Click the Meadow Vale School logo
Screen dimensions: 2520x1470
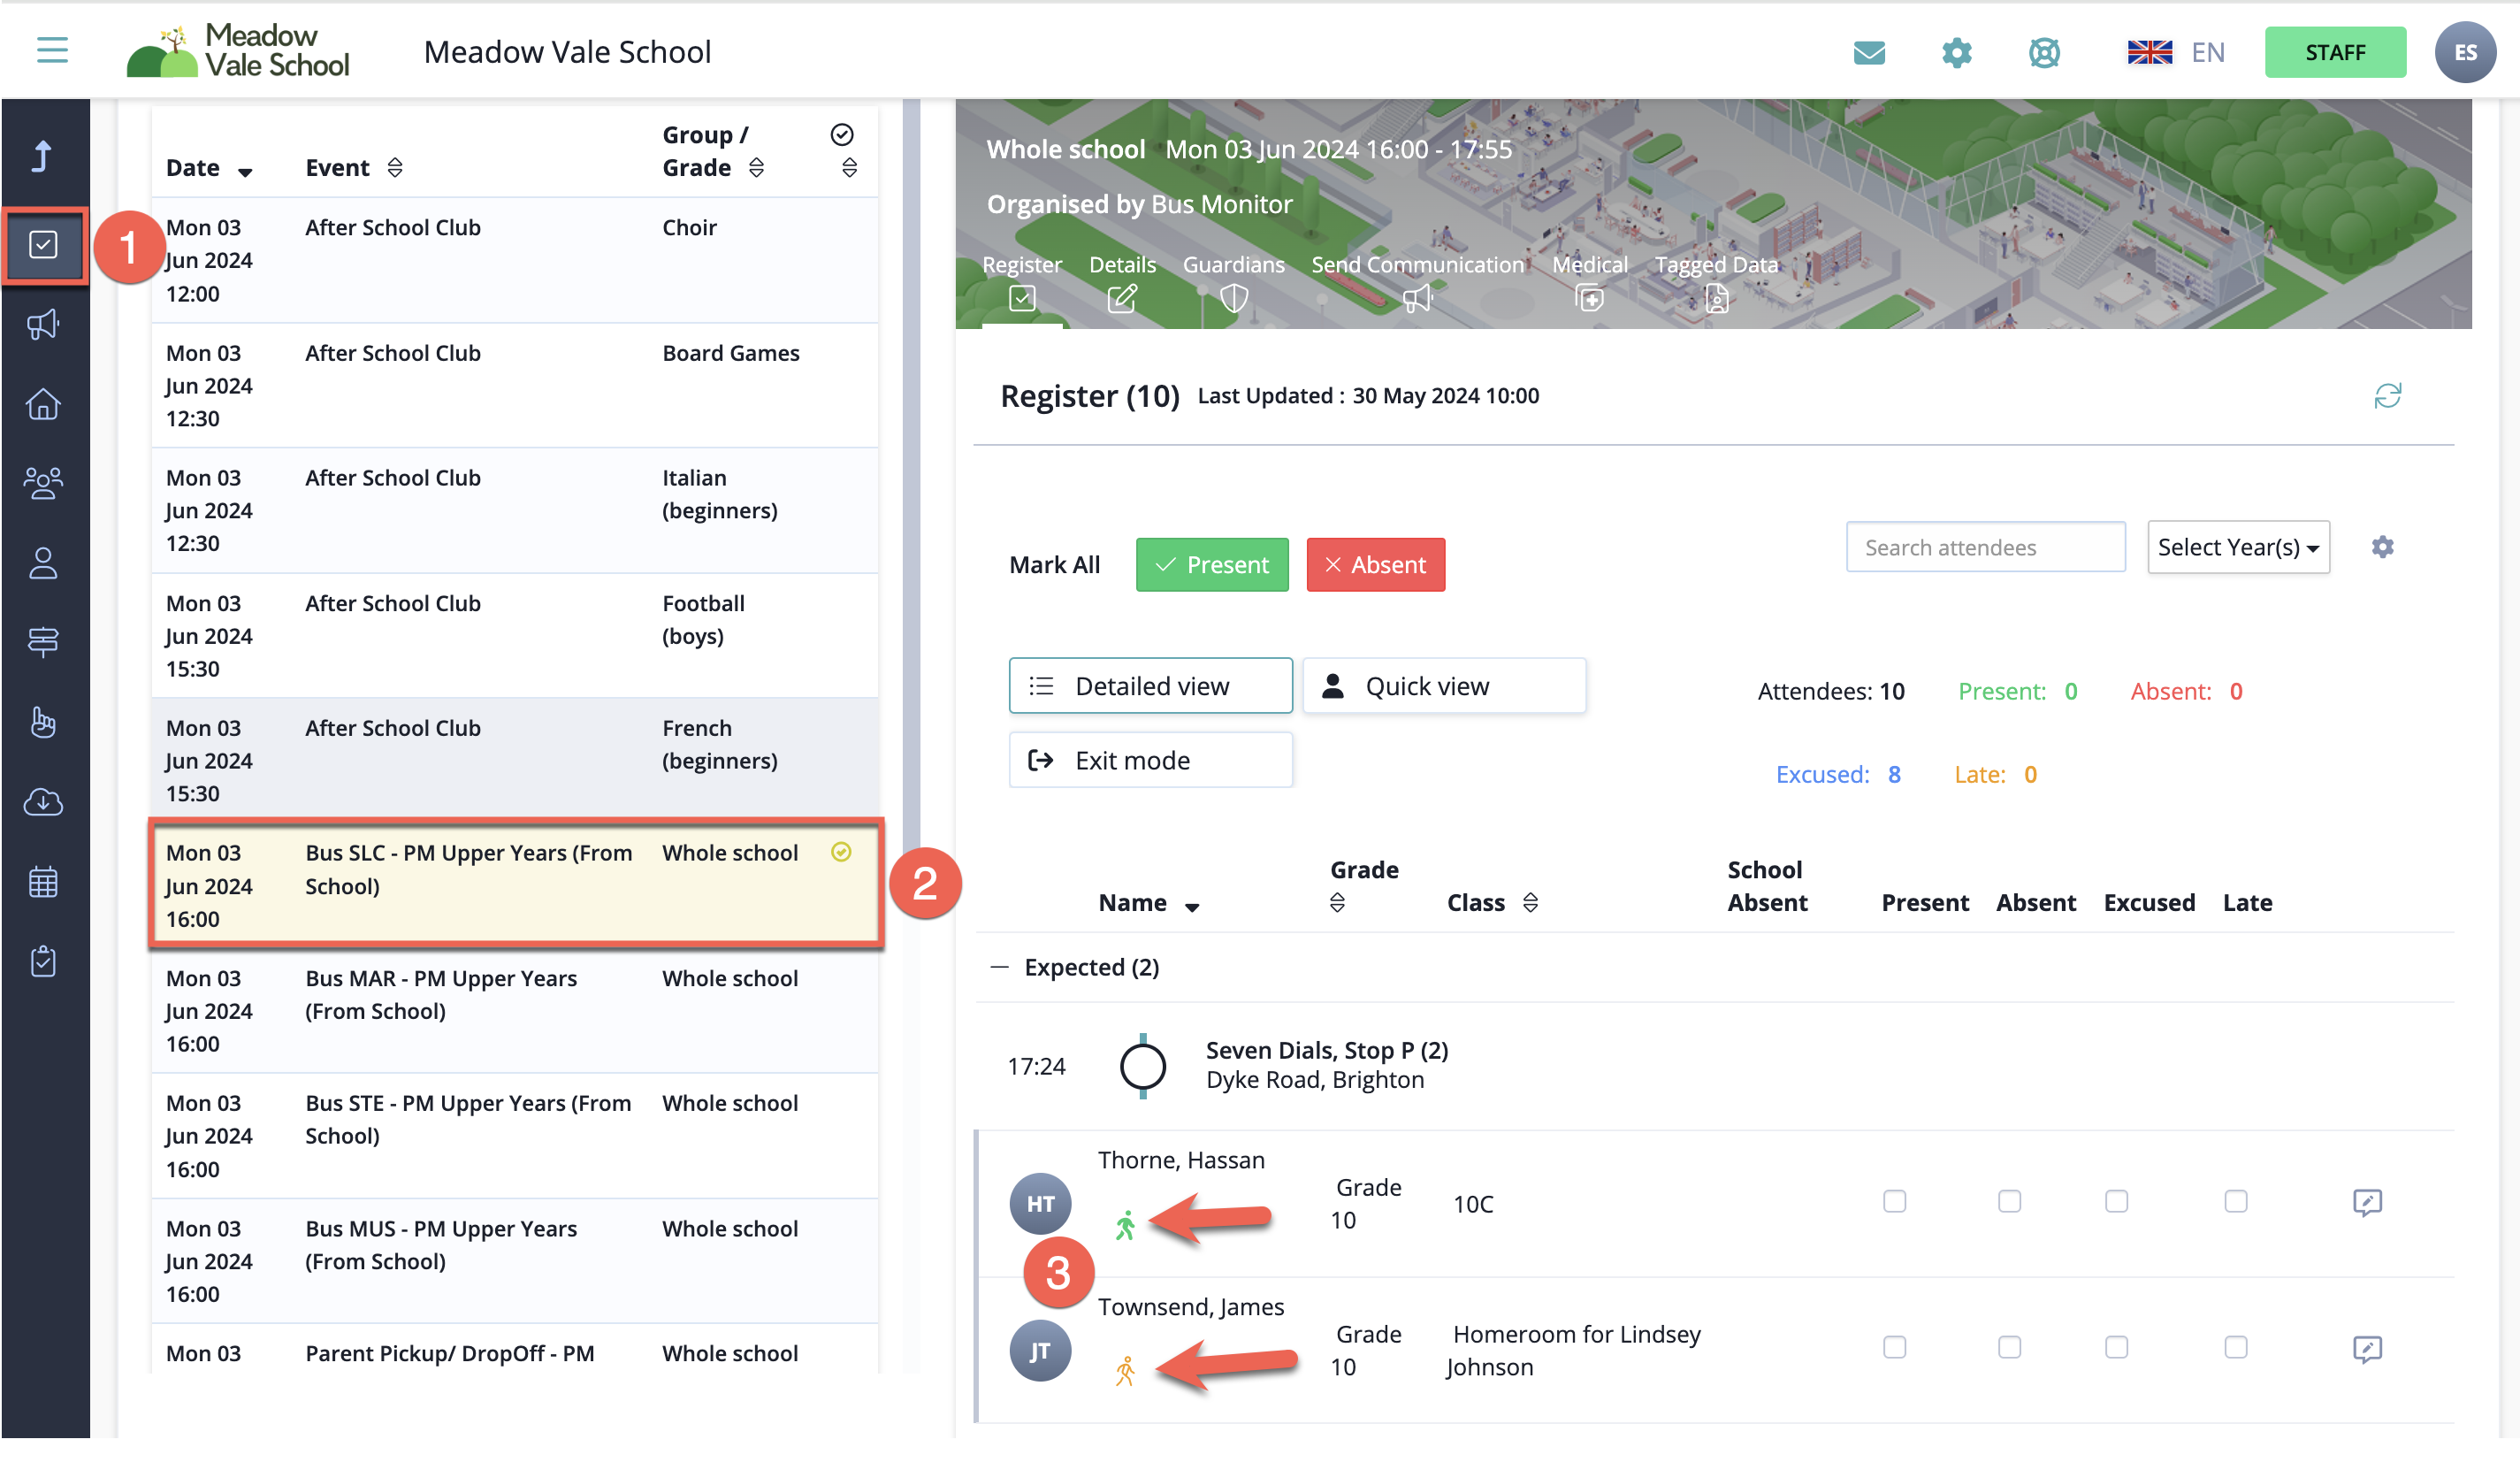(x=238, y=50)
